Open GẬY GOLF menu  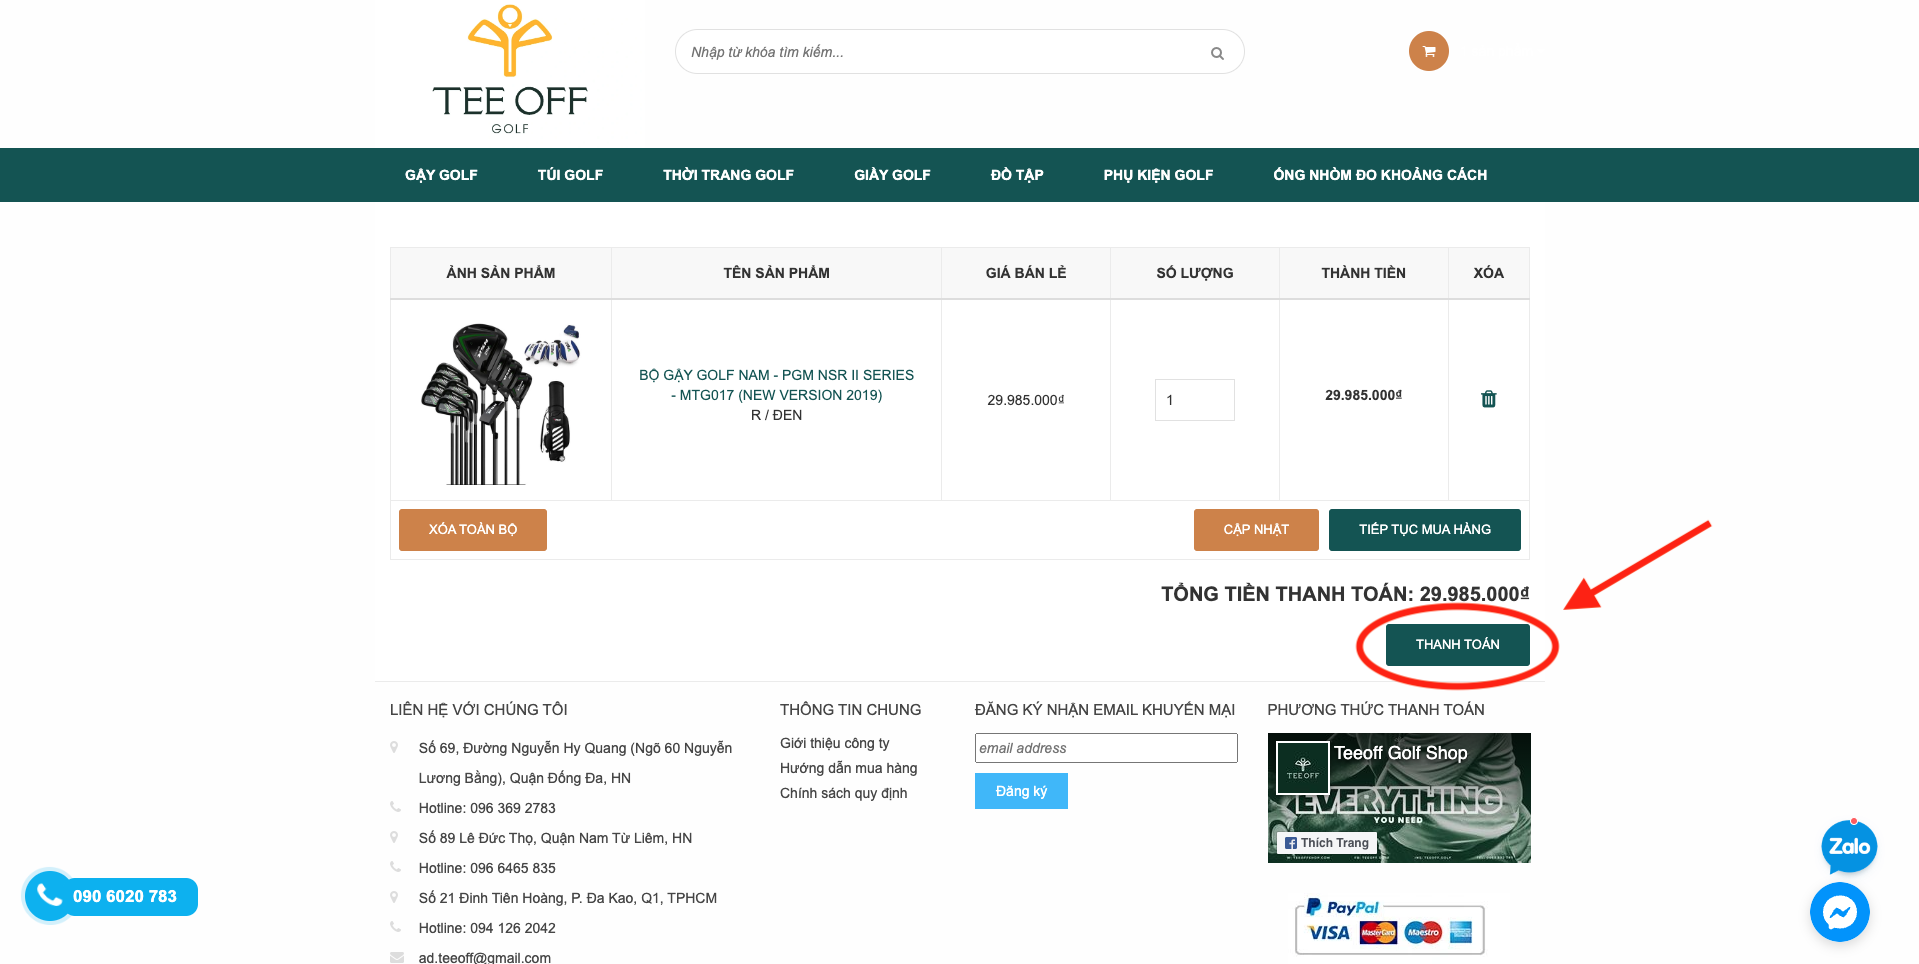[x=441, y=175]
